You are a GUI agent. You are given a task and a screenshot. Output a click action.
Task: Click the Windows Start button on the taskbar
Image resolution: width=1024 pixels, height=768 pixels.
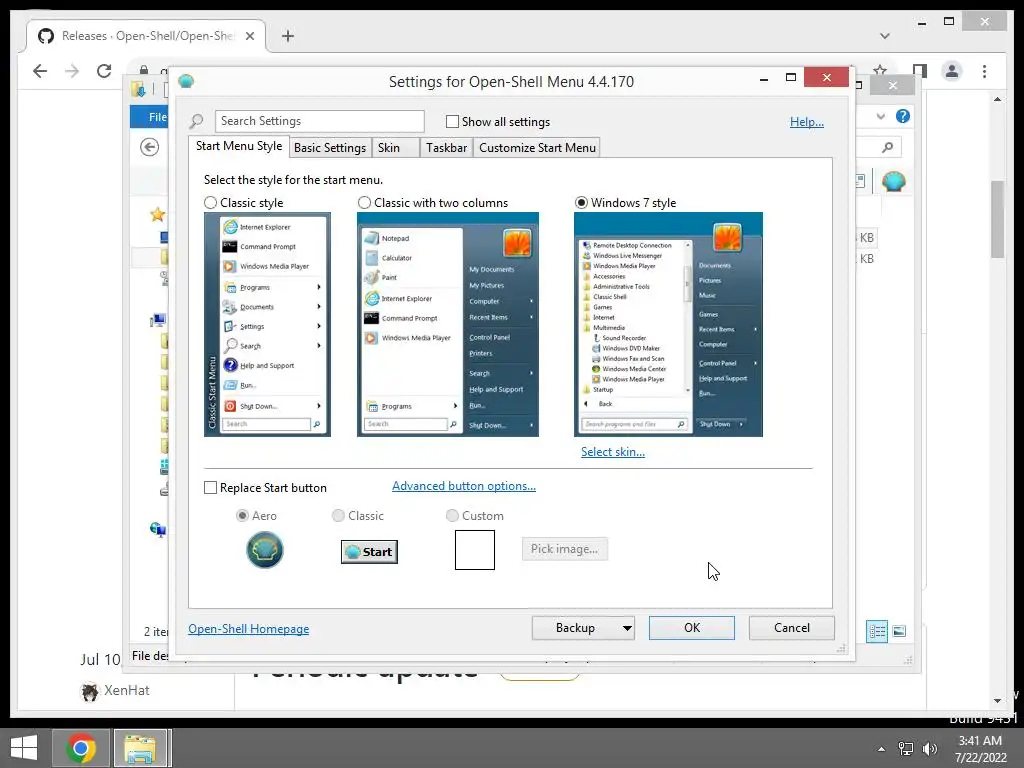coord(24,748)
